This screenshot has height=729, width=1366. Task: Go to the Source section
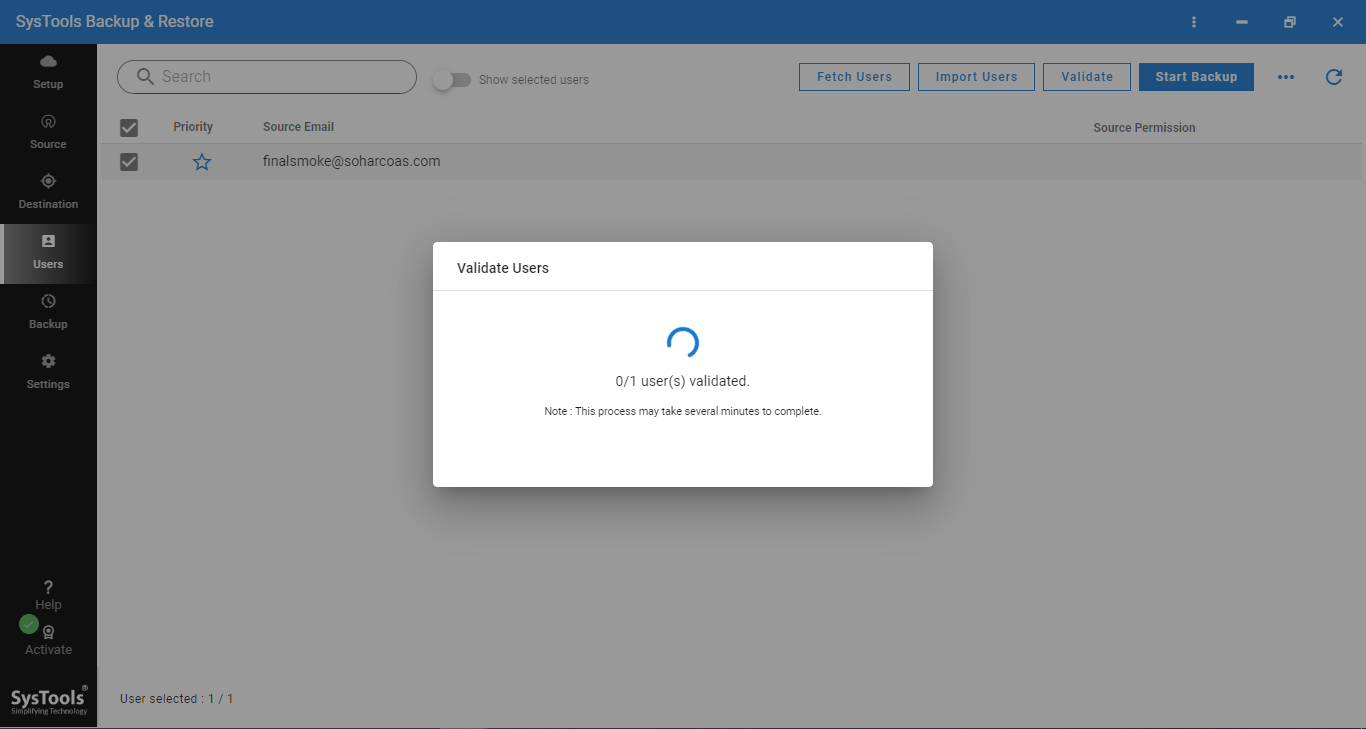[x=48, y=122]
